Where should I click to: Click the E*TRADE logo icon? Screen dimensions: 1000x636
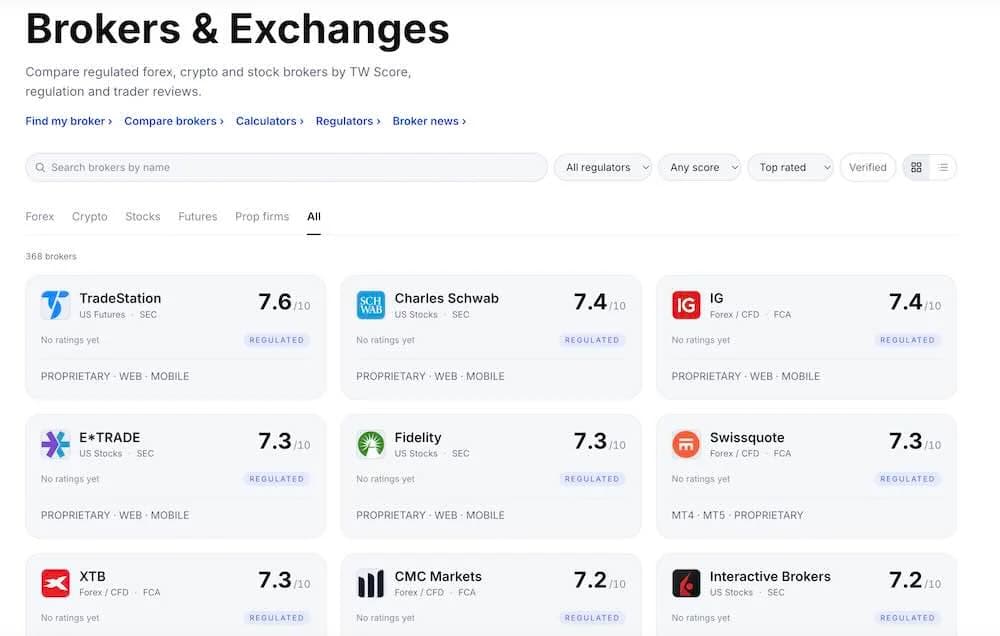[55, 444]
